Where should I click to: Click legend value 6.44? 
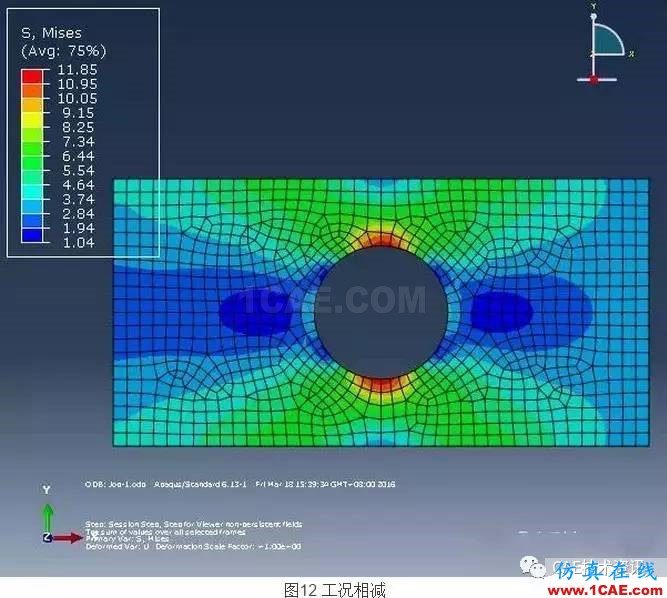tap(78, 156)
